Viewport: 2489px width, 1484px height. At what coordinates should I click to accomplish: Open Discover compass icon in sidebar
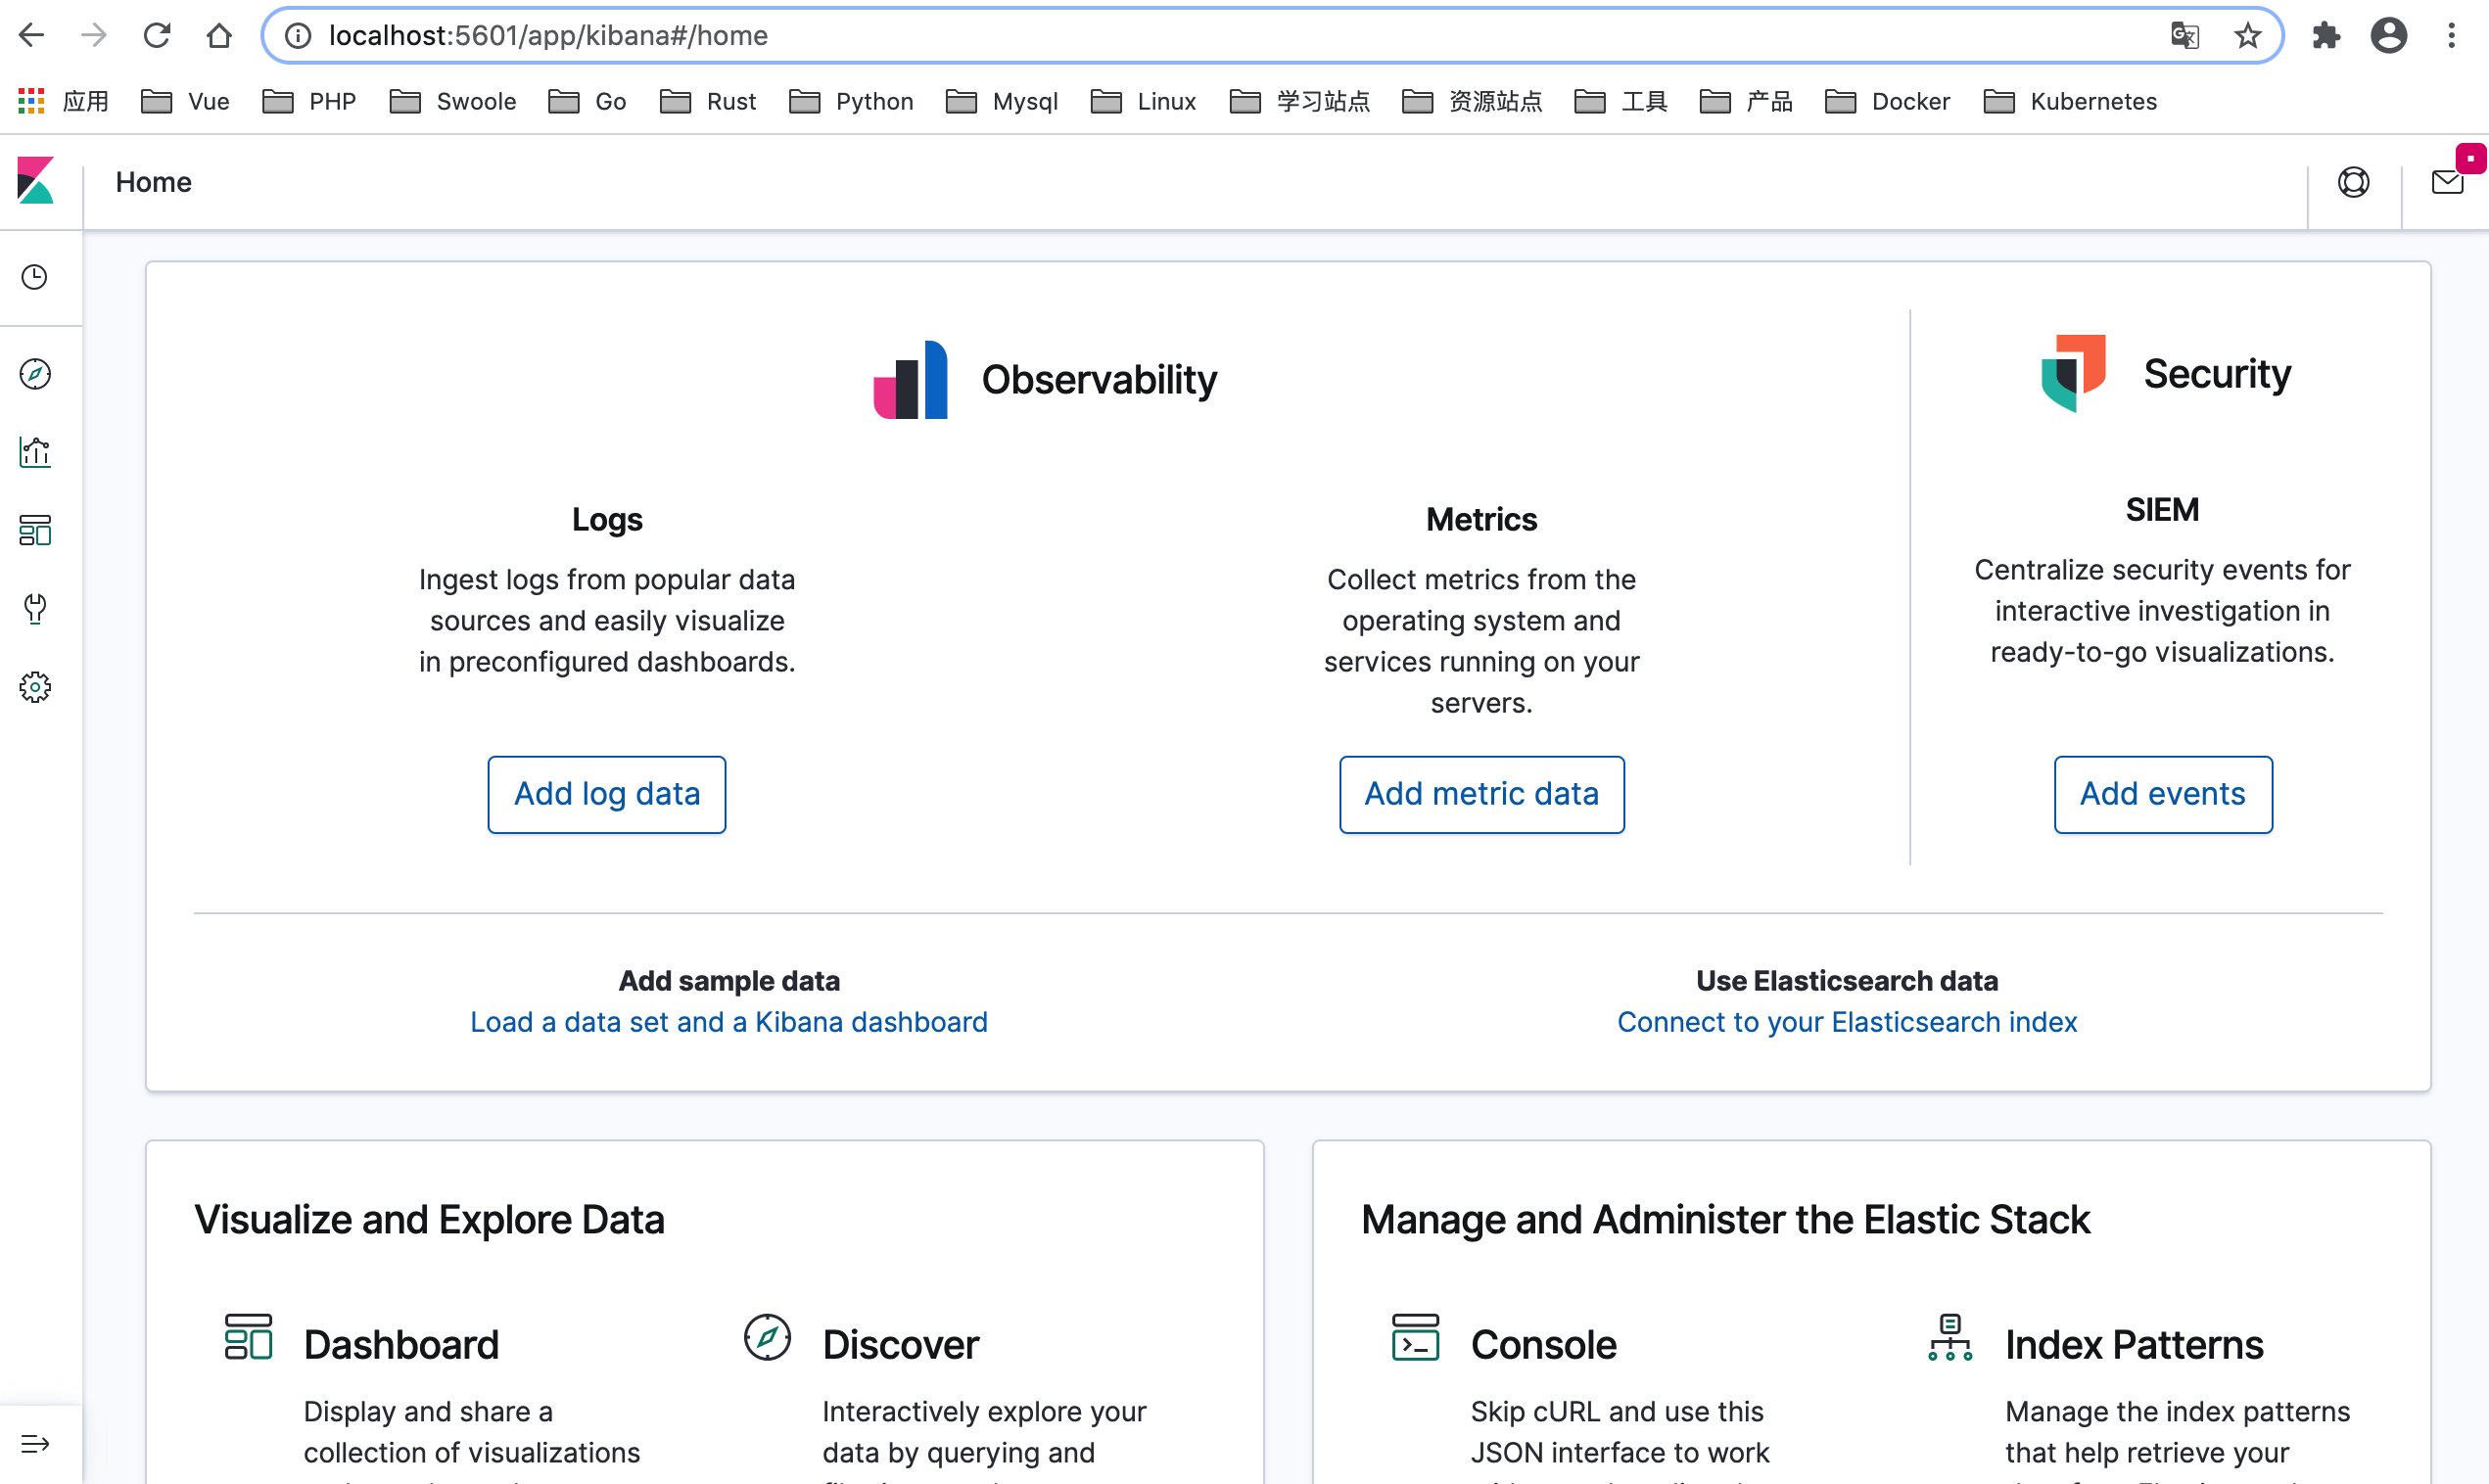(x=35, y=374)
